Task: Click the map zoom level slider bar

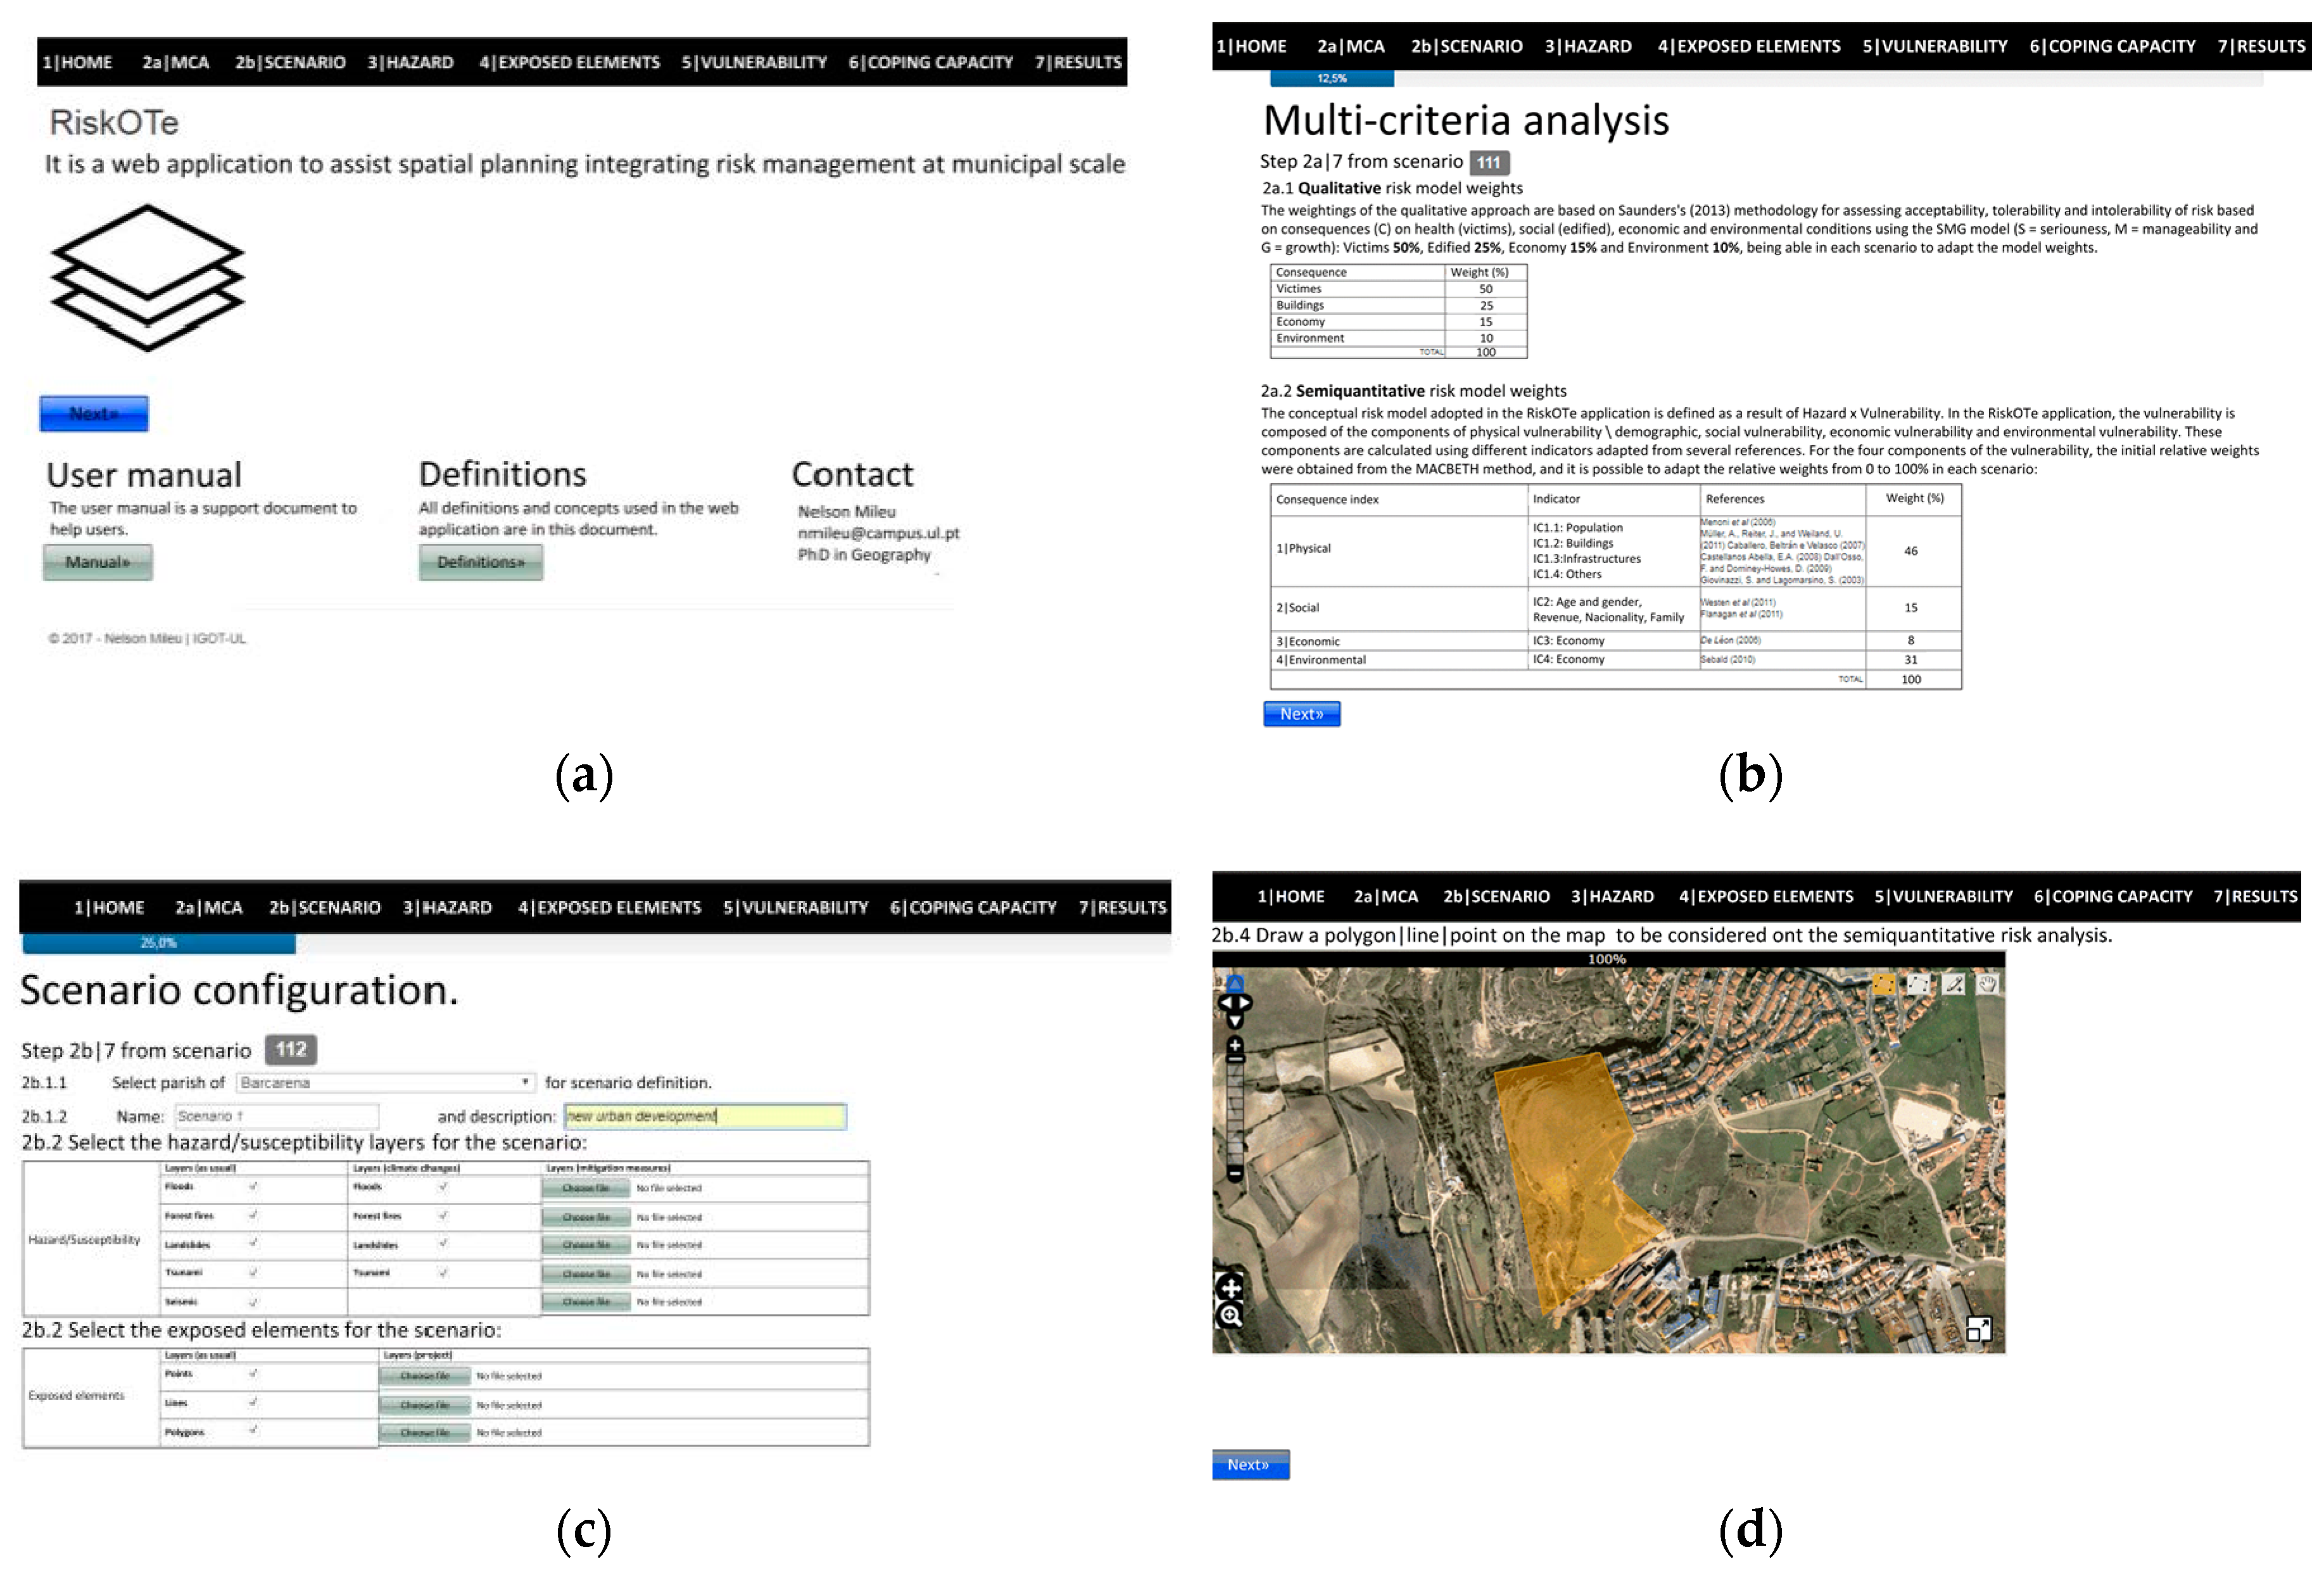Action: point(1235,1115)
